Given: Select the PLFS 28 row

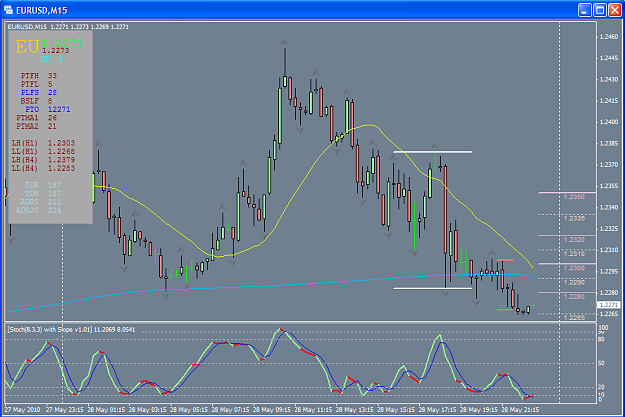Looking at the screenshot, I should click(39, 92).
